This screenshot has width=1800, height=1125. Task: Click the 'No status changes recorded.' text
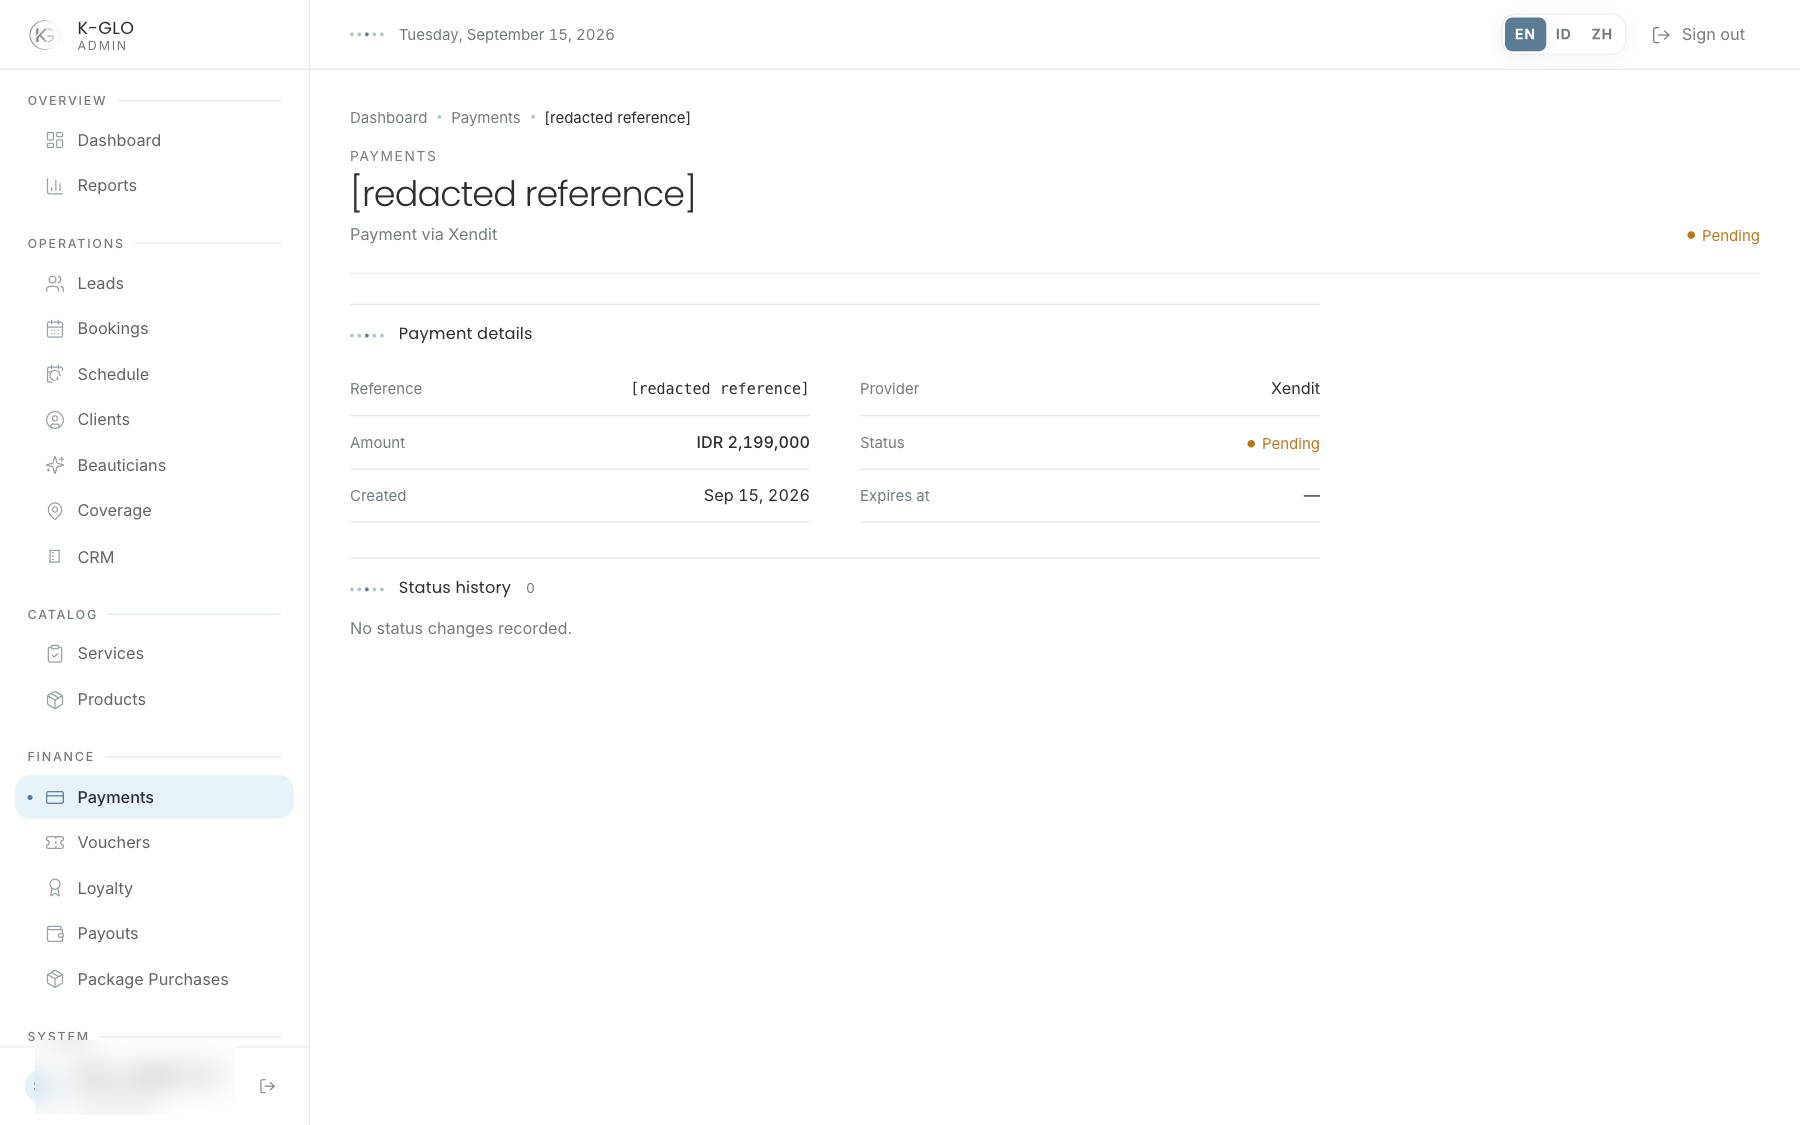(x=461, y=629)
